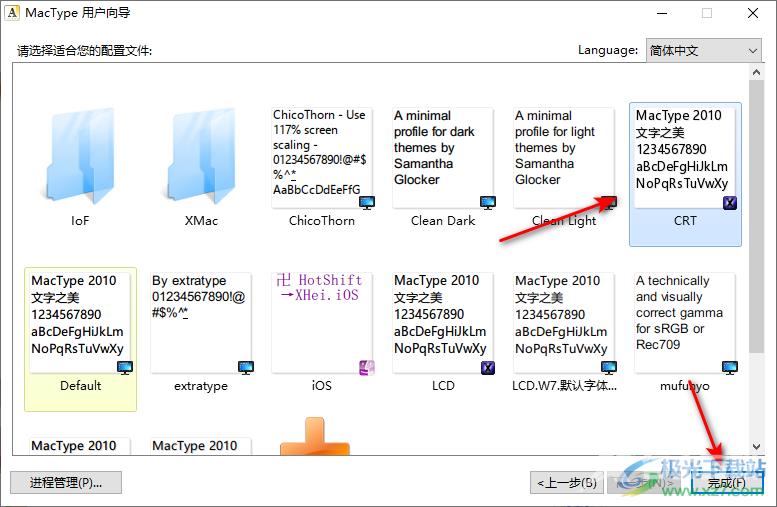Click the monitor icon on Clean Dark preview
This screenshot has width=777, height=507.
click(488, 202)
